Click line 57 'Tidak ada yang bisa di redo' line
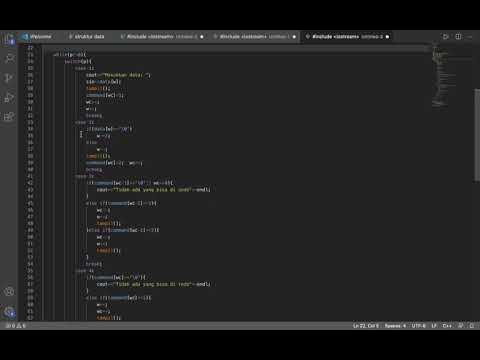The image size is (480, 360). coord(154,284)
